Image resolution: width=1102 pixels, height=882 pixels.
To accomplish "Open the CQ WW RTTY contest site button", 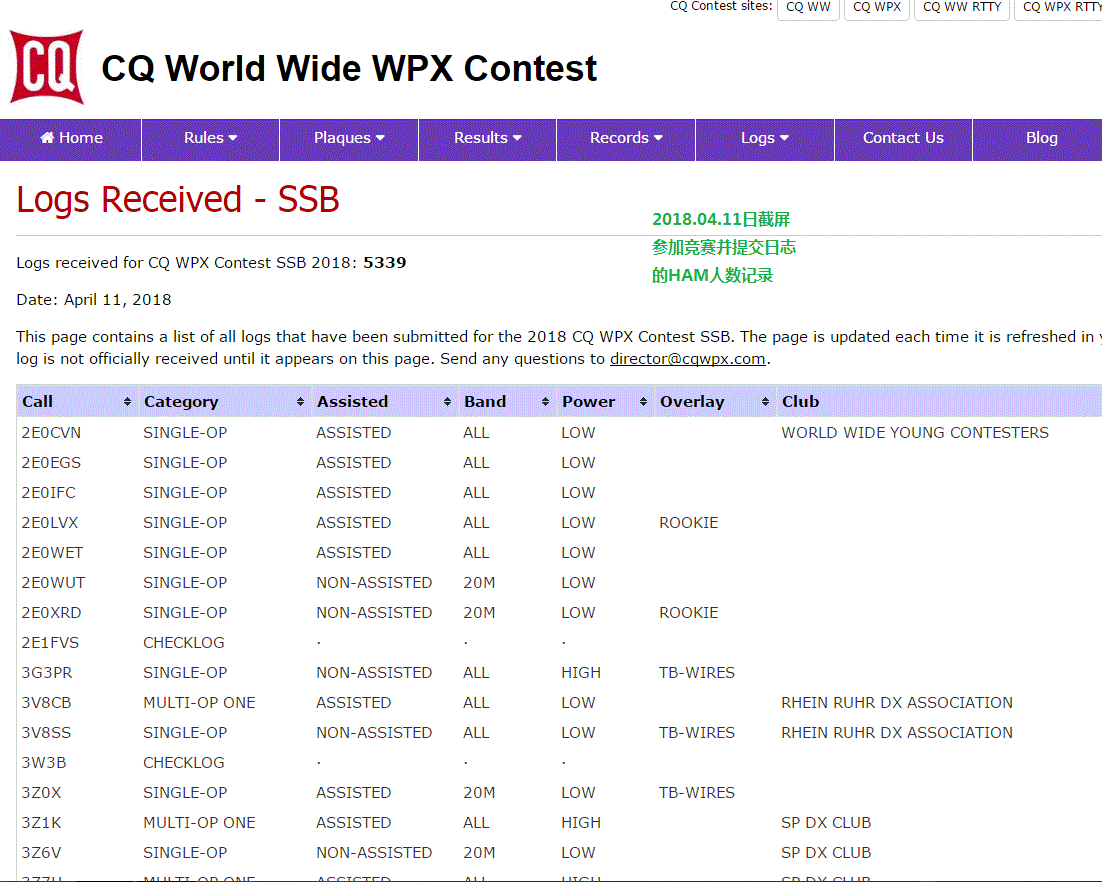I will (961, 8).
